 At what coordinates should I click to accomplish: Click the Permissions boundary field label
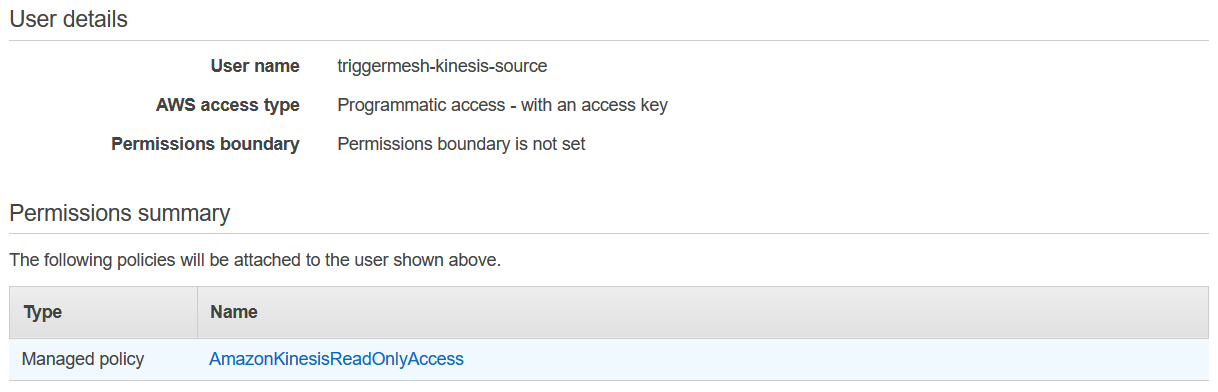(205, 144)
